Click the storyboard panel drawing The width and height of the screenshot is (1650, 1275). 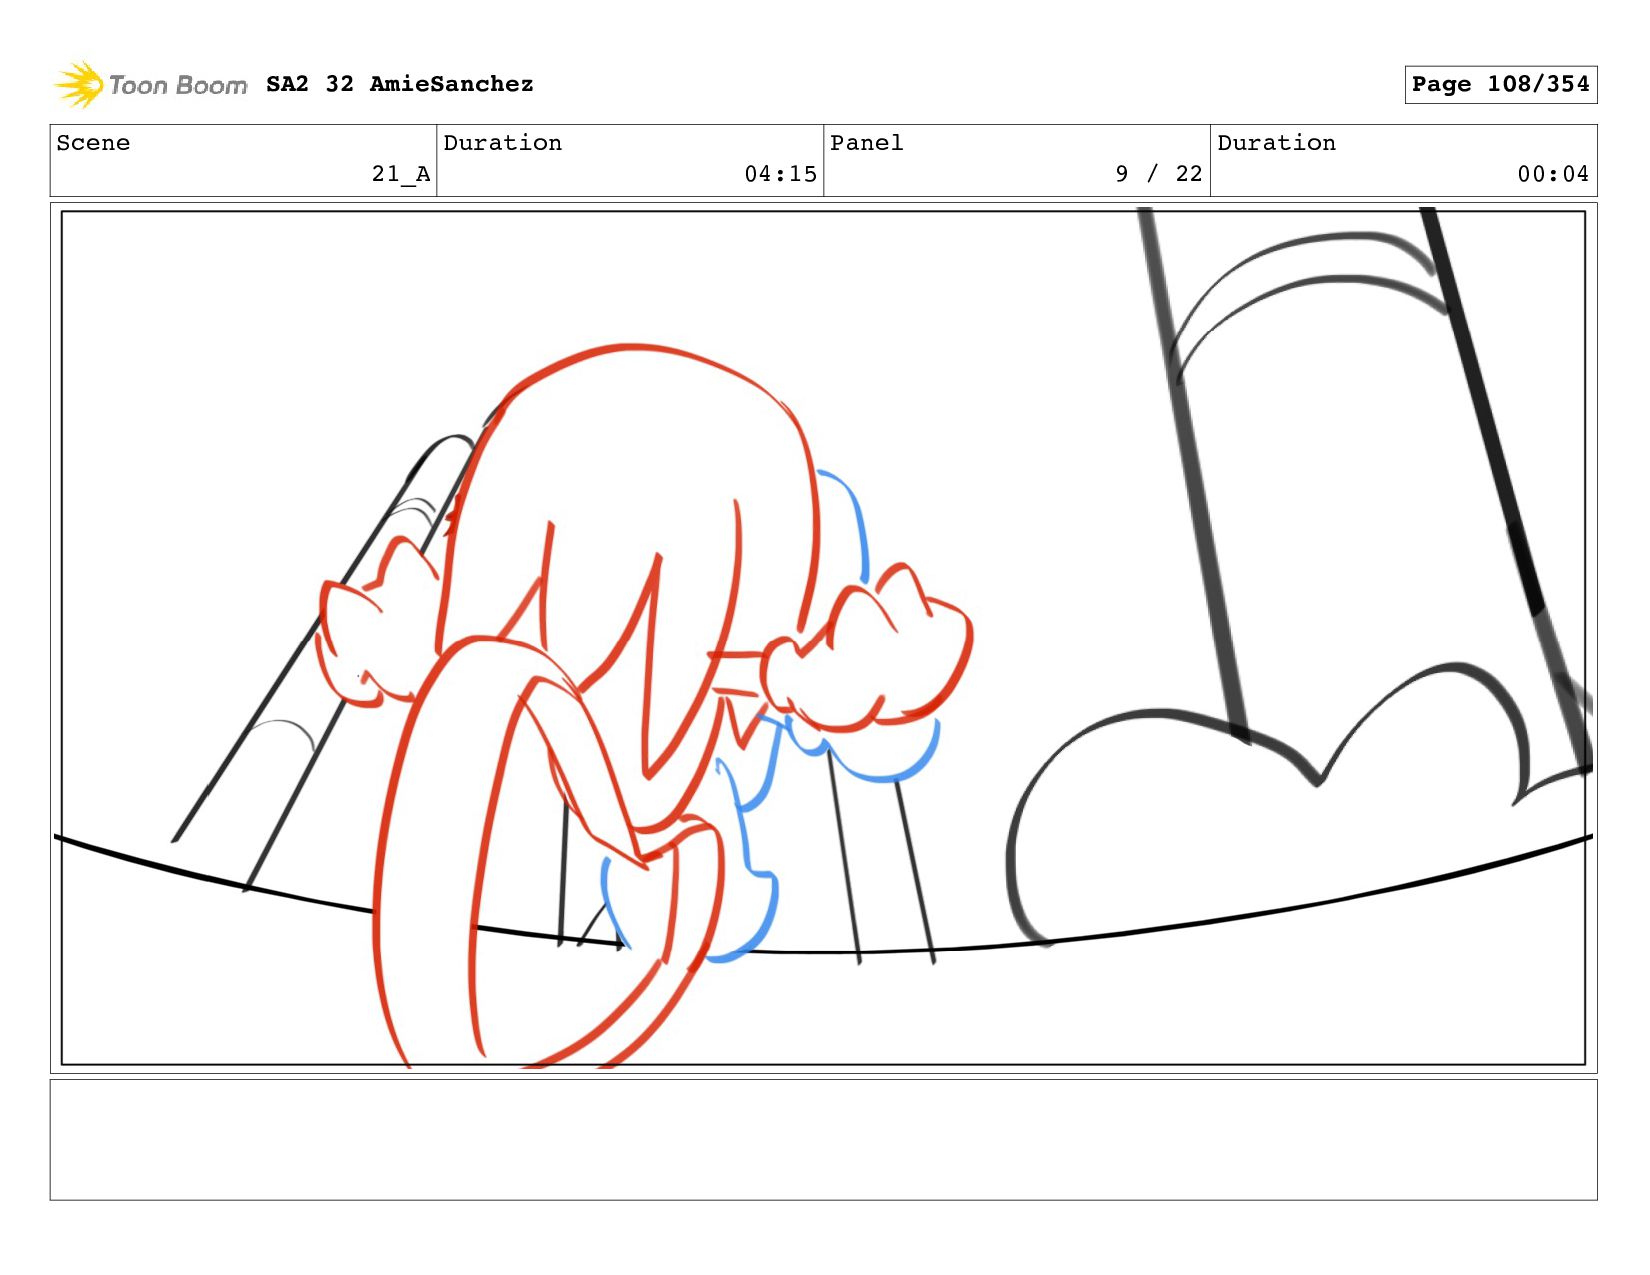[823, 638]
